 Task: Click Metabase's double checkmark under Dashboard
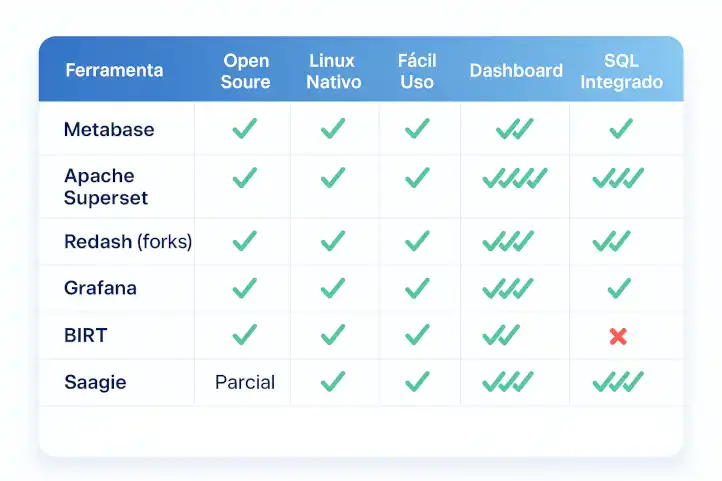coord(514,128)
